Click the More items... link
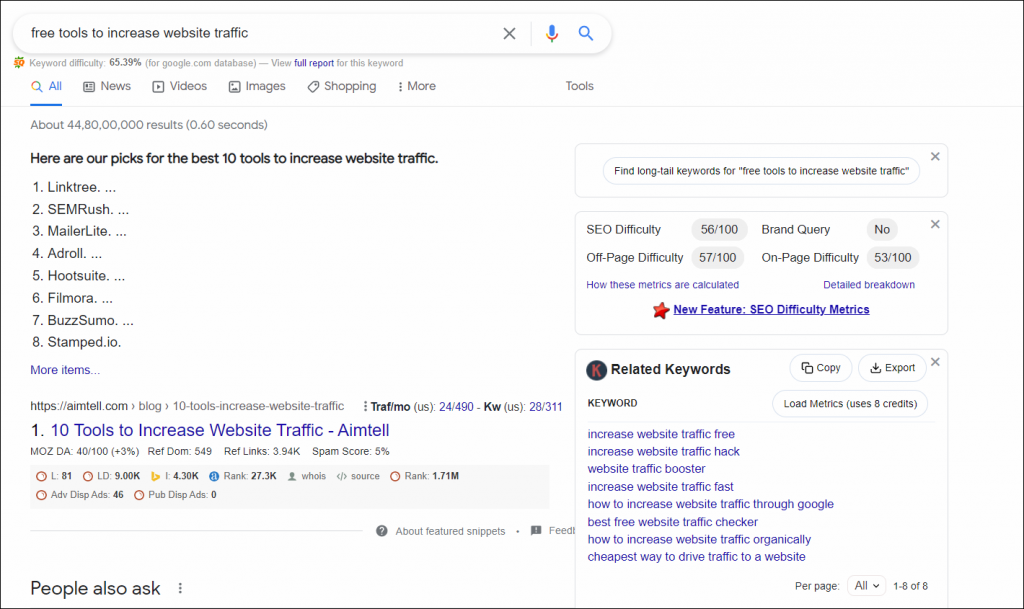The height and width of the screenshot is (609, 1024). pyautogui.click(x=65, y=370)
